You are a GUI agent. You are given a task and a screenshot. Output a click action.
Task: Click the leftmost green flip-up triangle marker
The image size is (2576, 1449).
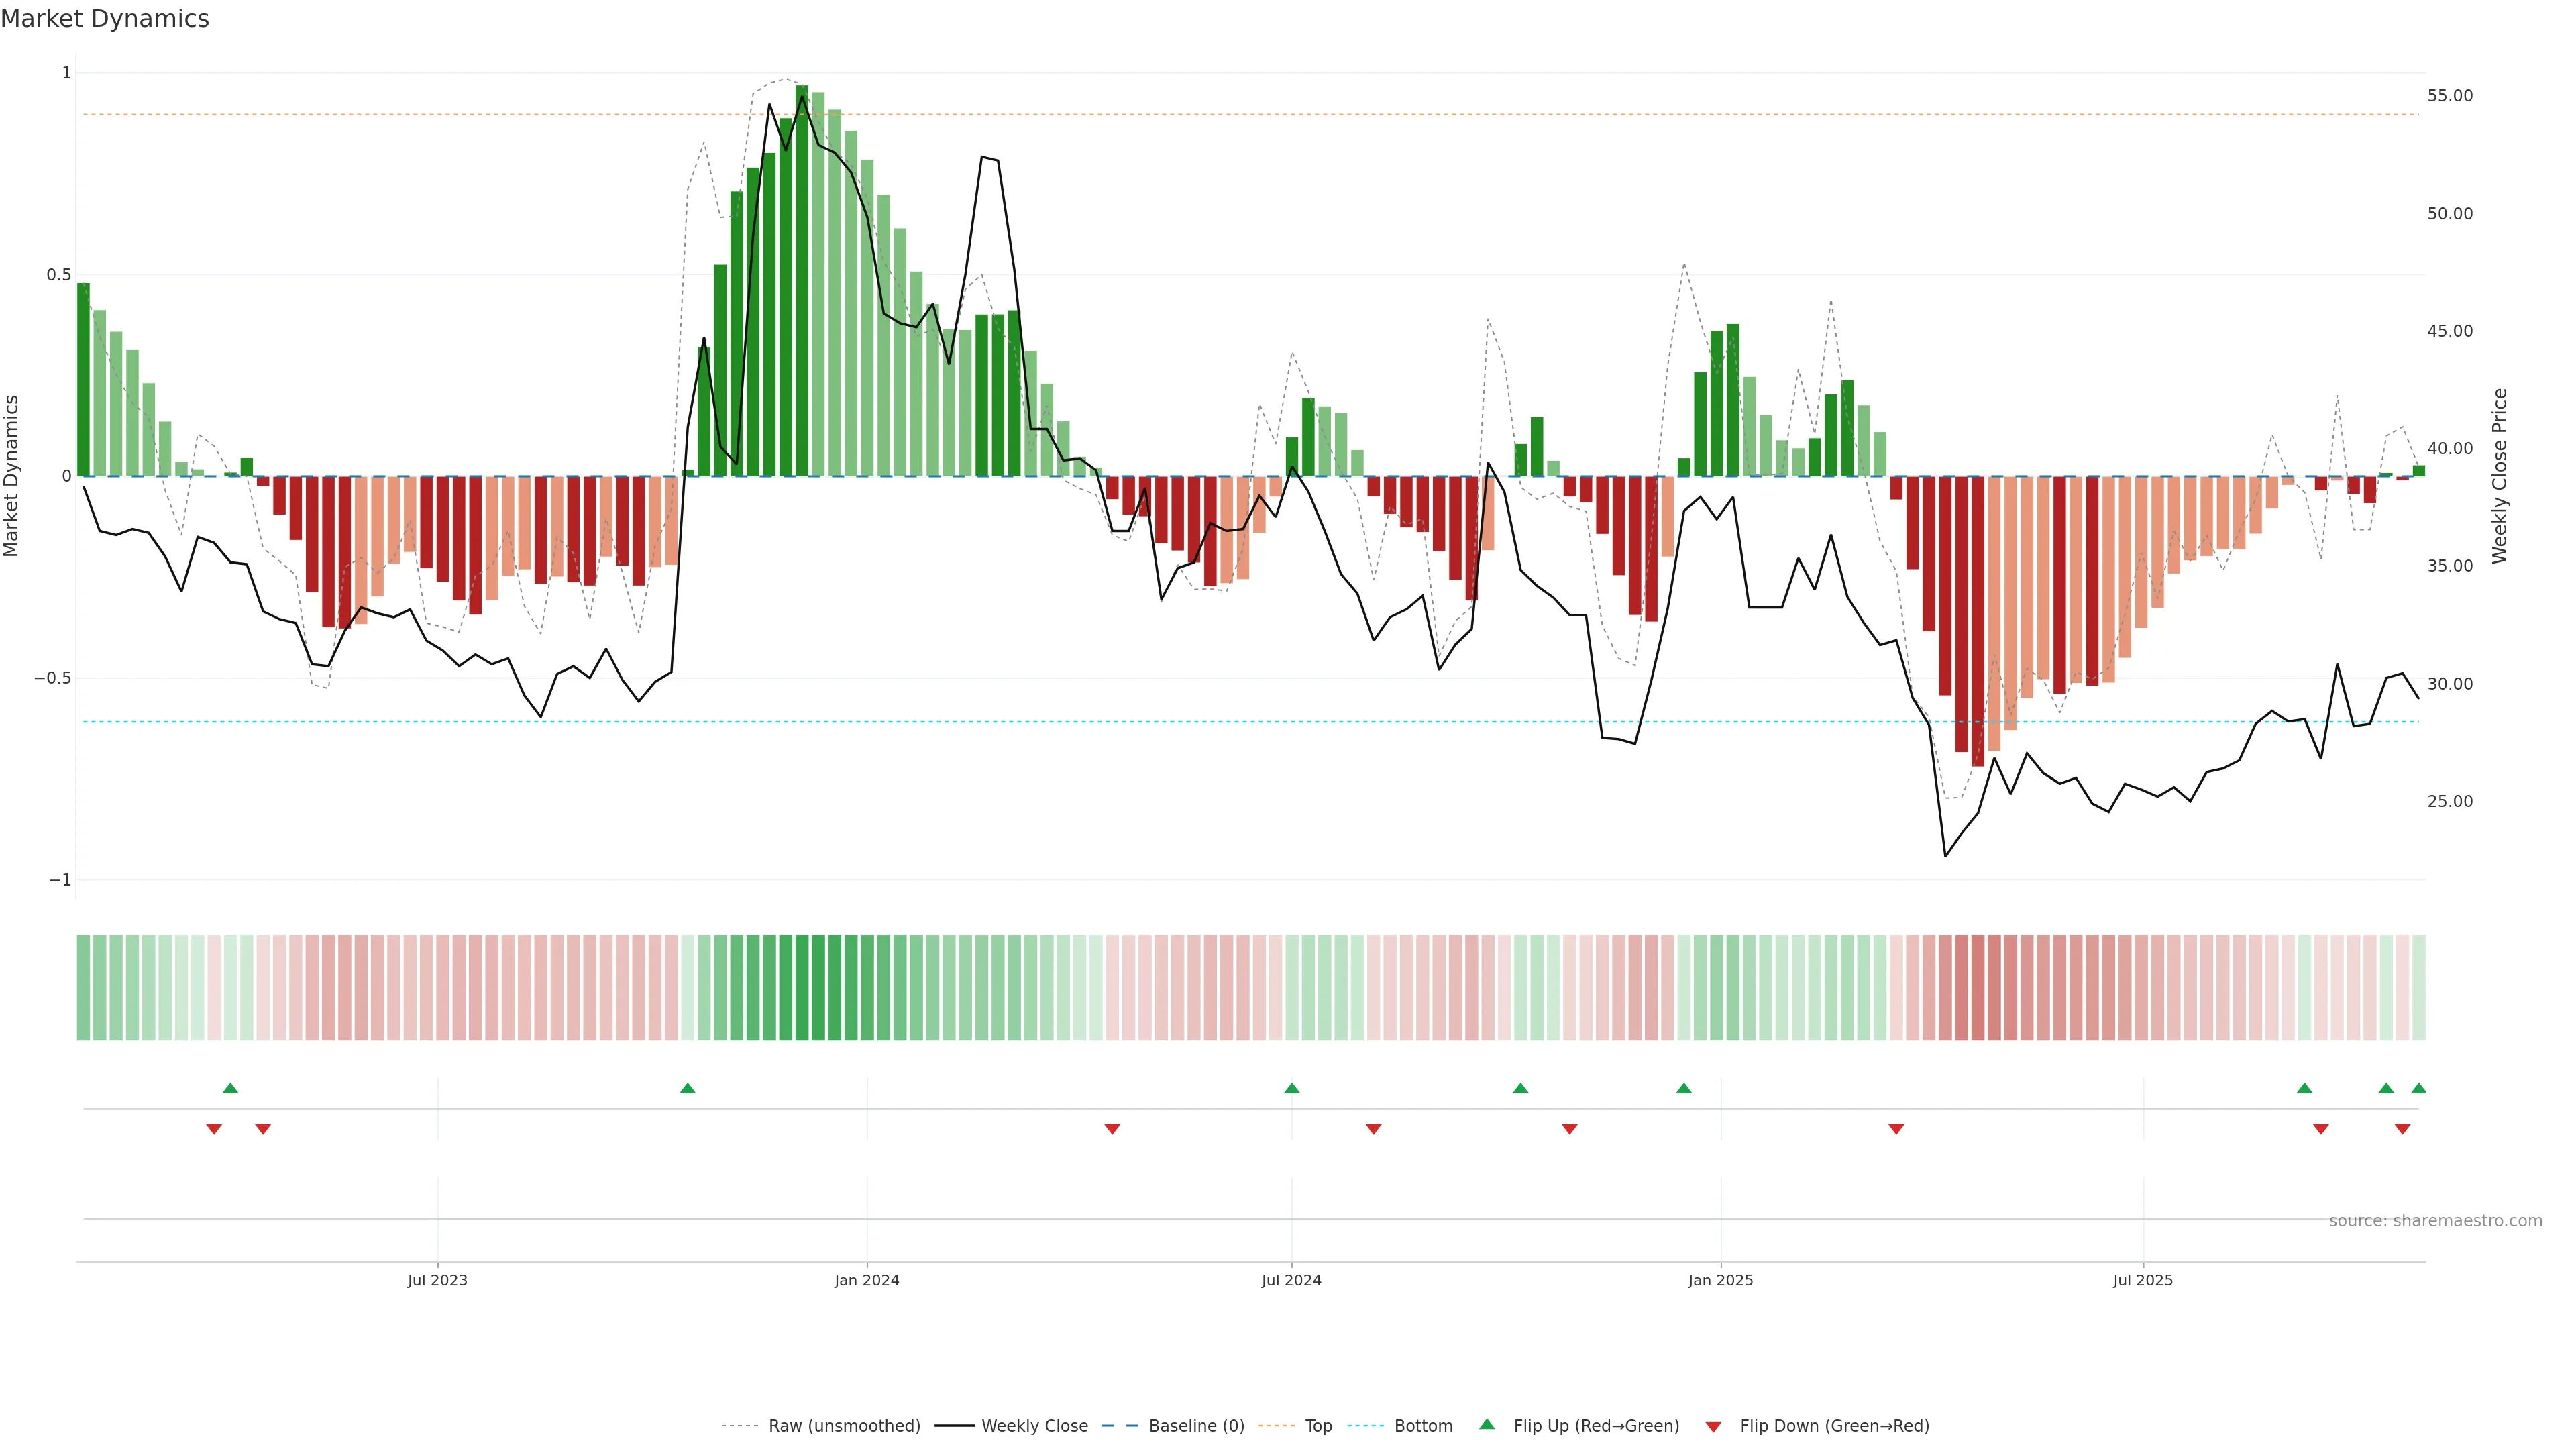point(230,1088)
